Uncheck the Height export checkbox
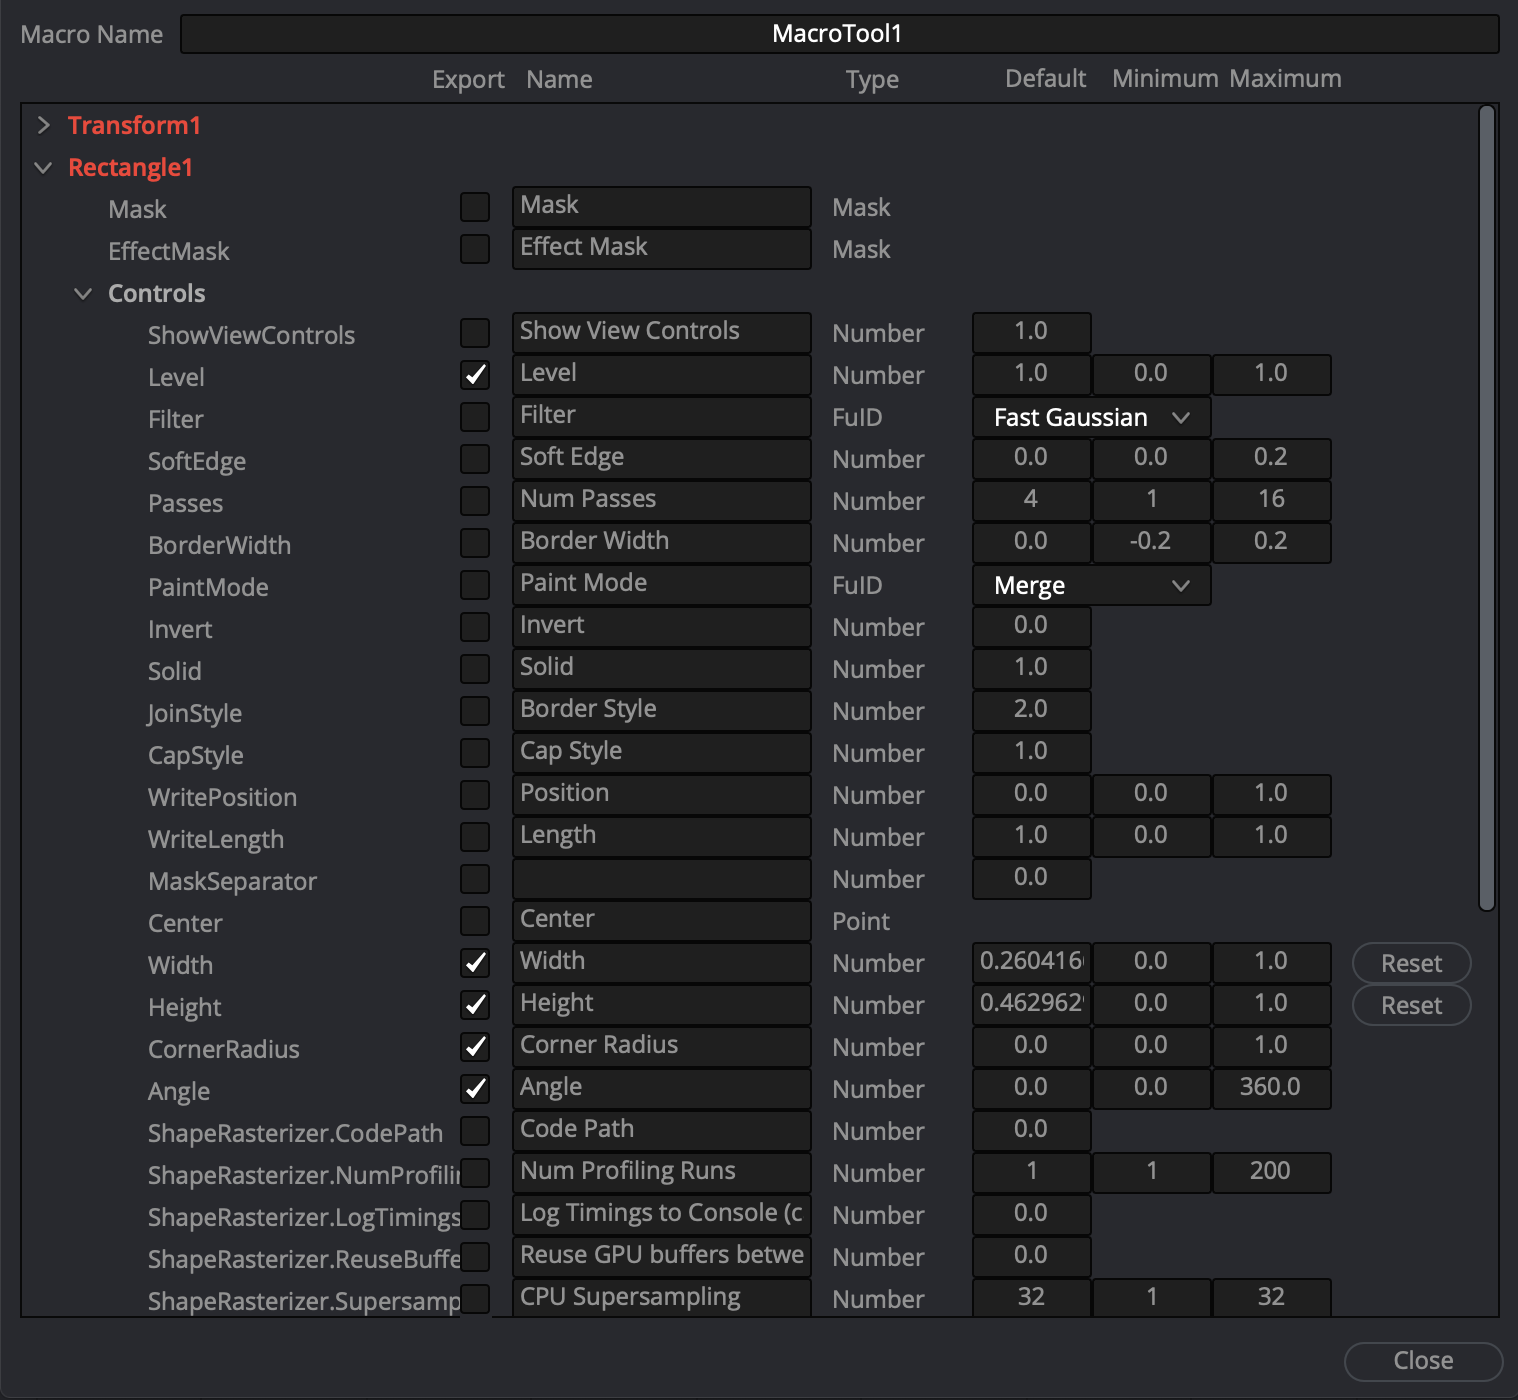1518x1400 pixels. pyautogui.click(x=475, y=1005)
